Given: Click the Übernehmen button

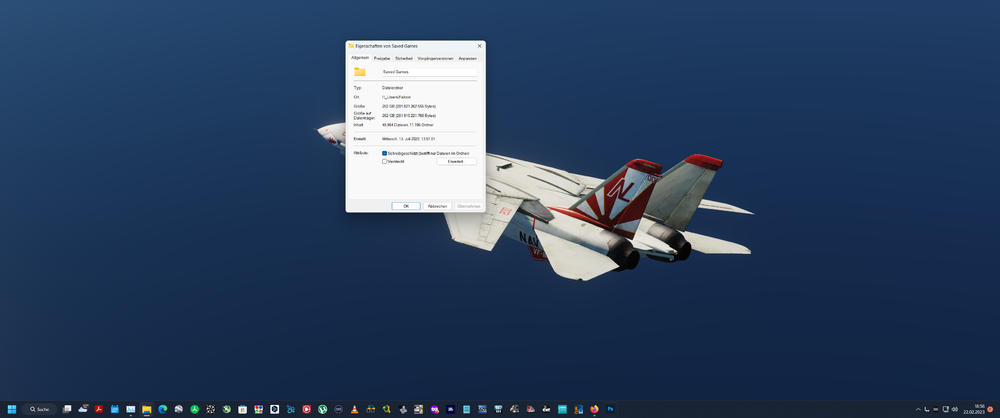Looking at the screenshot, I should tap(469, 206).
